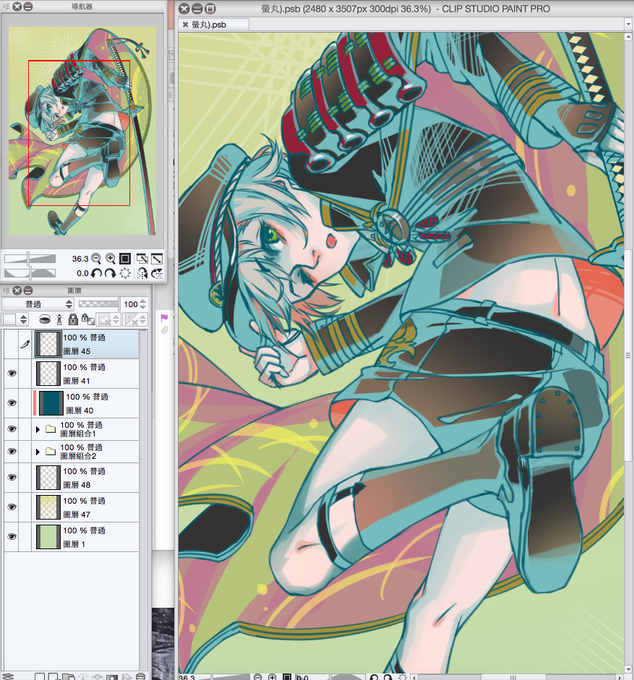Click the purple flag icon beside layers
Screen dimensions: 634x680
coord(164,318)
